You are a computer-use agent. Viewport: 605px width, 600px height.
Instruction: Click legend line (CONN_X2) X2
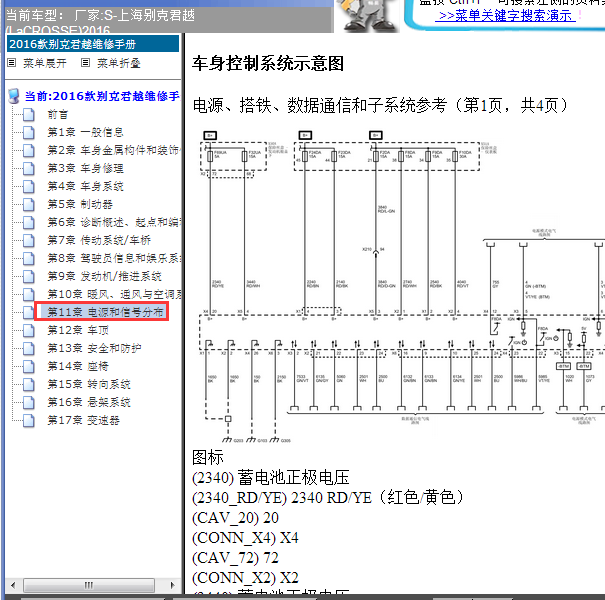(x=245, y=578)
